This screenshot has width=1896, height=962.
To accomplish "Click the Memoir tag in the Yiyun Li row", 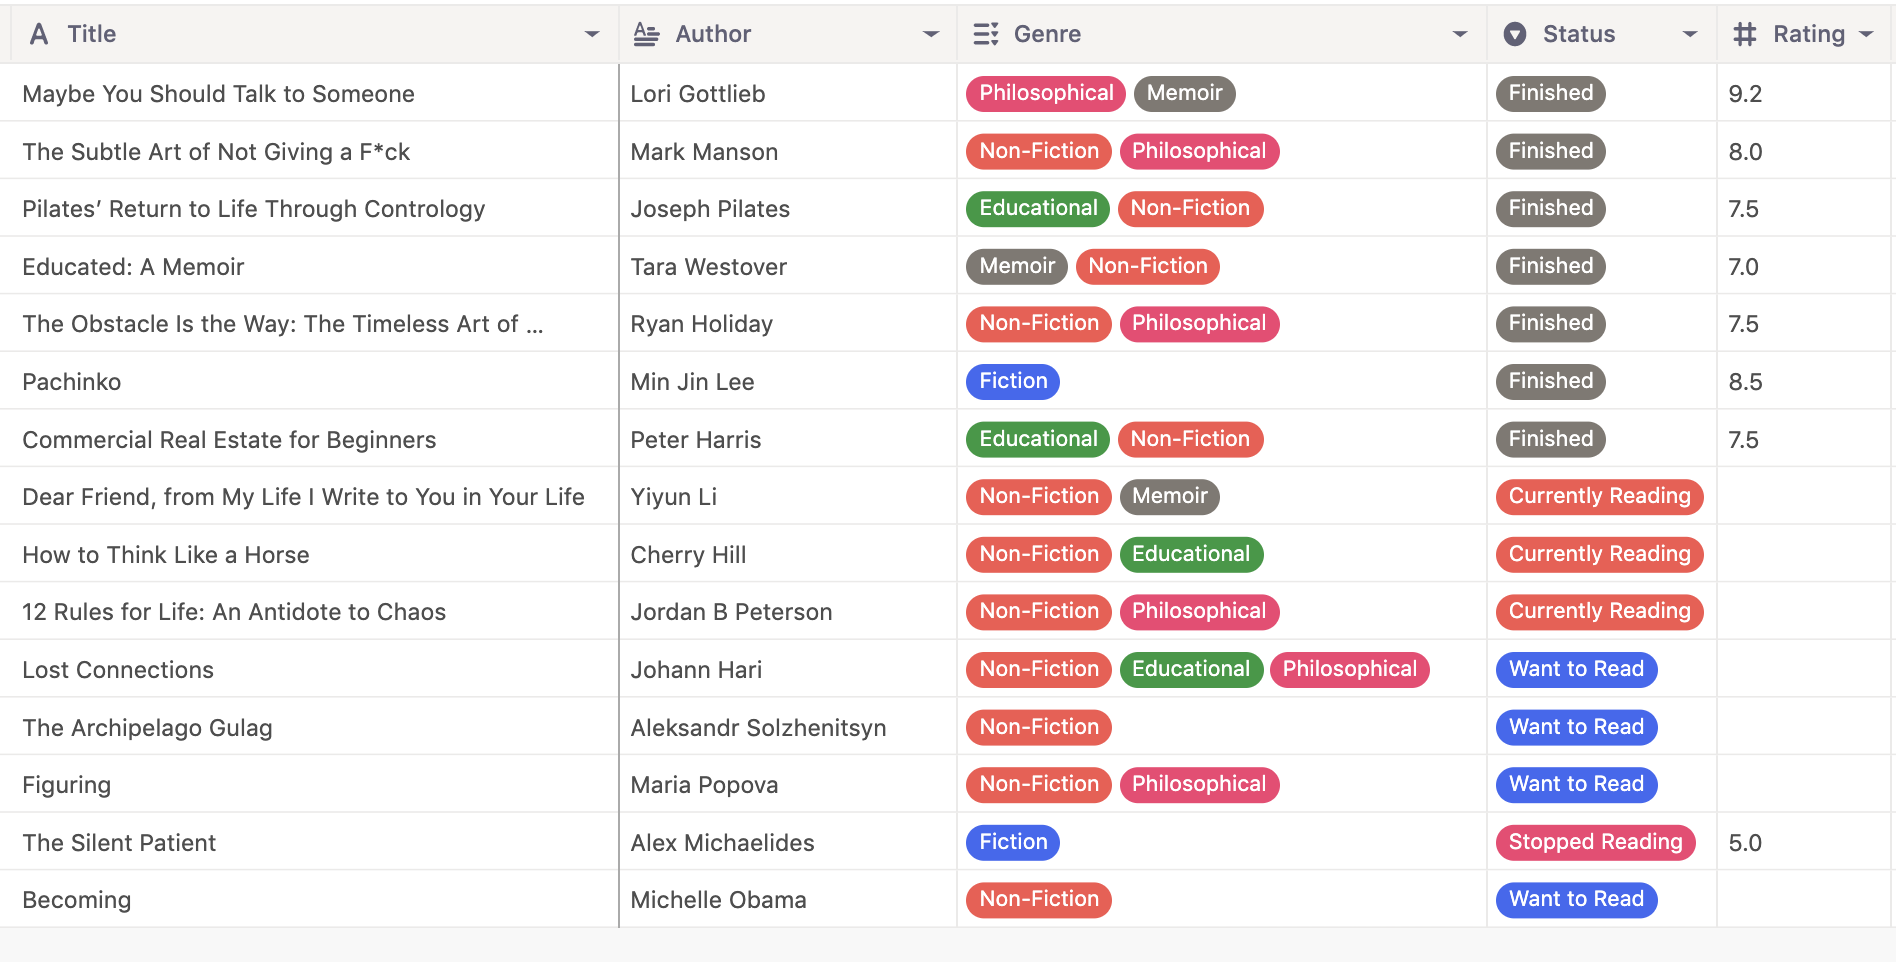I will click(1170, 496).
